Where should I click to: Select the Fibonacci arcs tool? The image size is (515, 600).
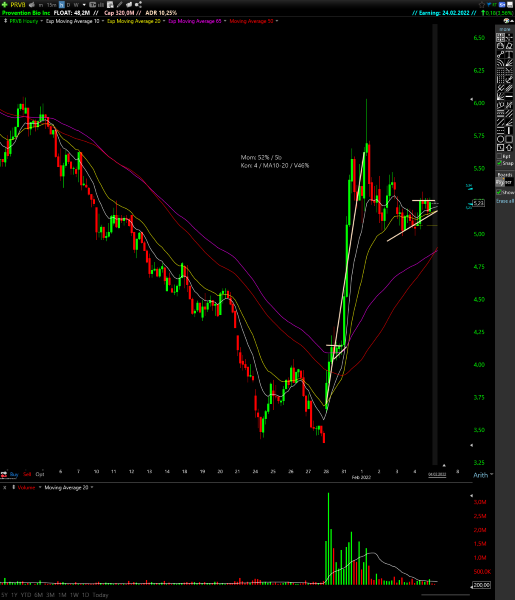coord(500,63)
